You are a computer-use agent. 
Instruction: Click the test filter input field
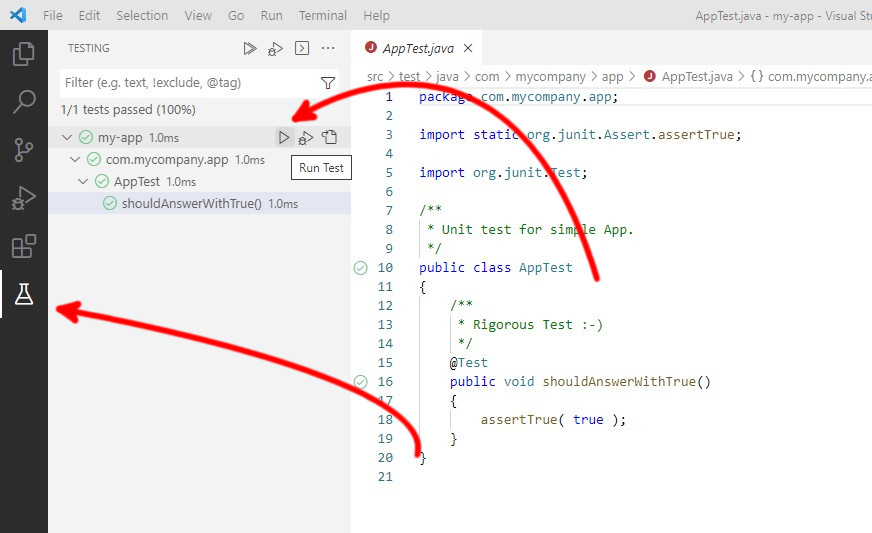[x=185, y=83]
